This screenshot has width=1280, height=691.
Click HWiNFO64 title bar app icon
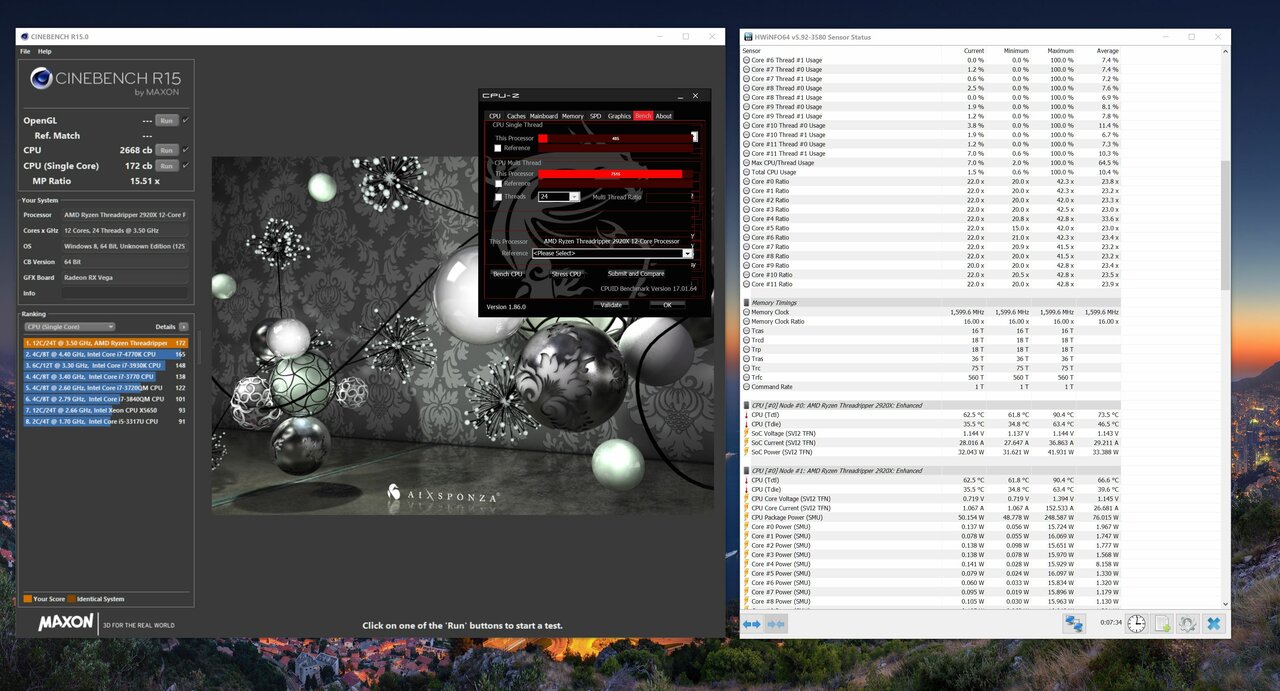tap(748, 37)
